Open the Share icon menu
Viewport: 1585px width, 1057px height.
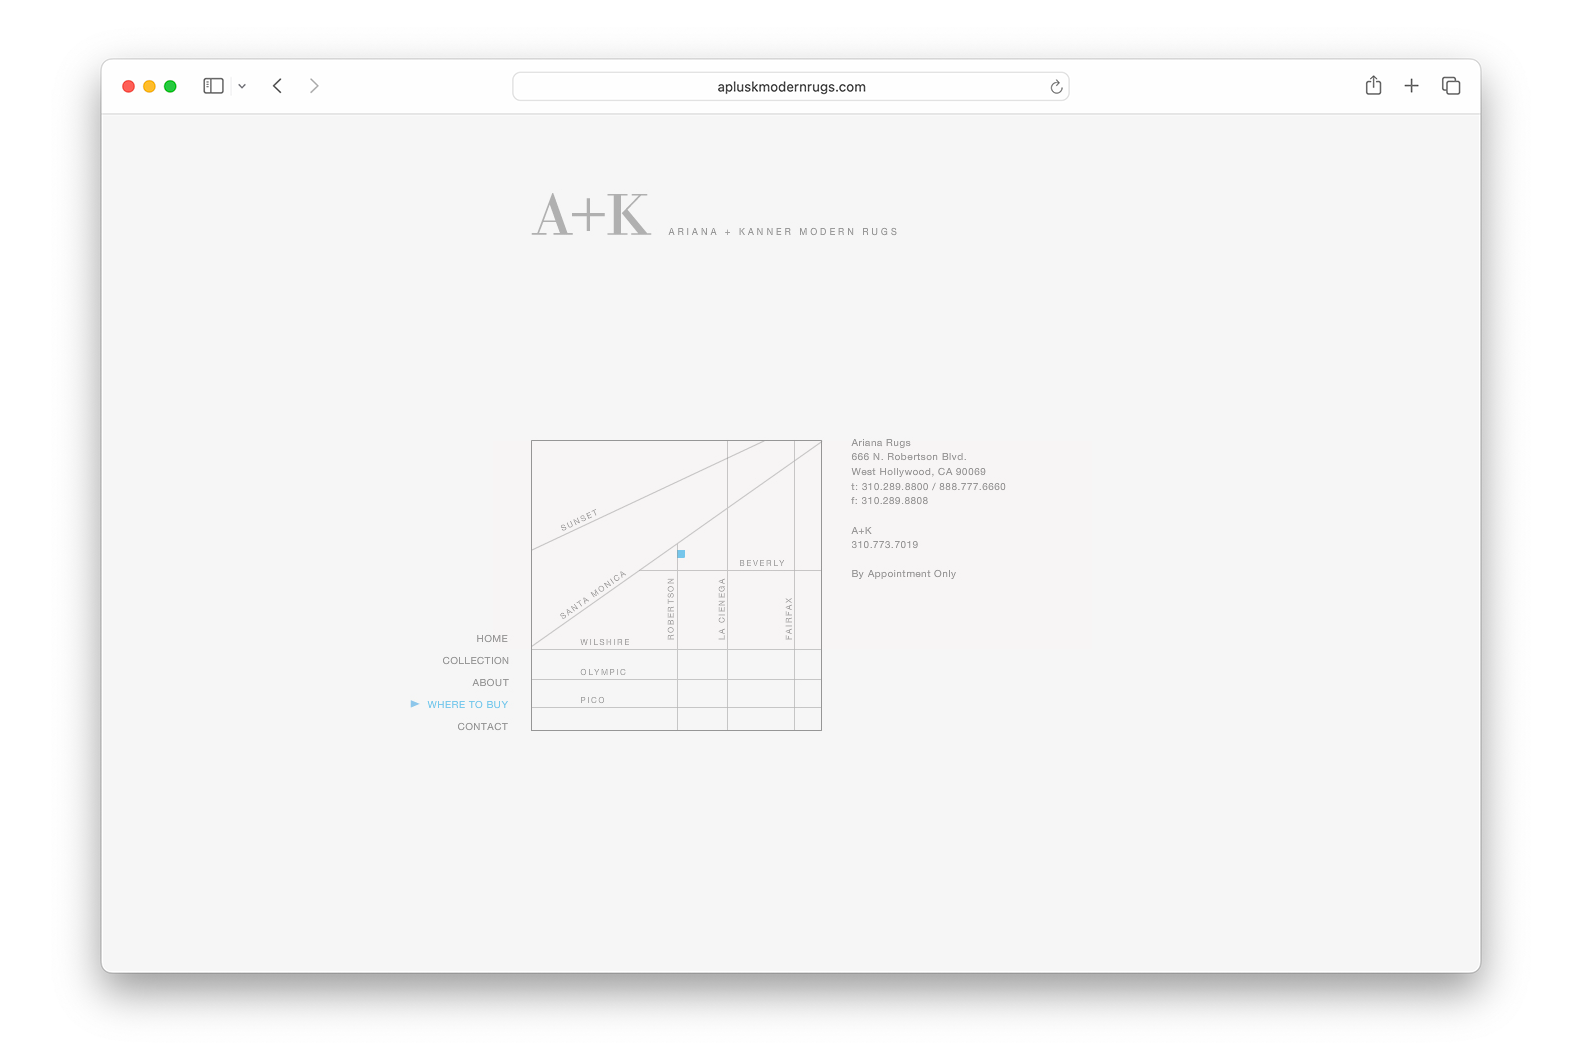tap(1373, 85)
